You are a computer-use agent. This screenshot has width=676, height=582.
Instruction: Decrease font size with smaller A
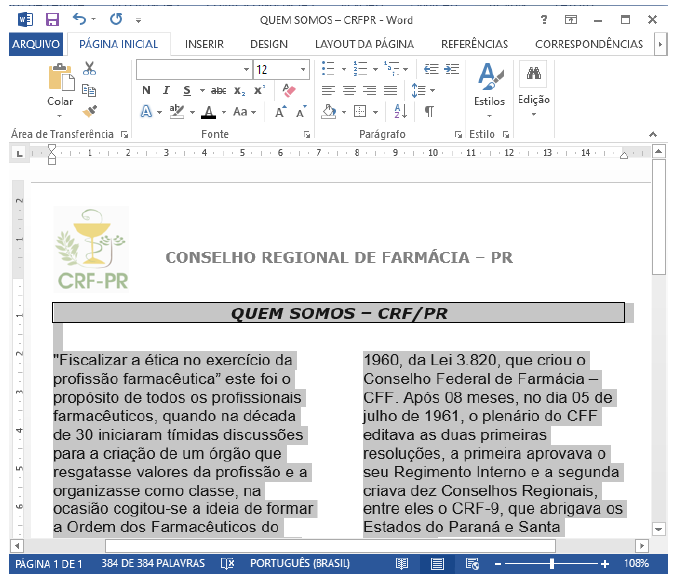click(301, 112)
